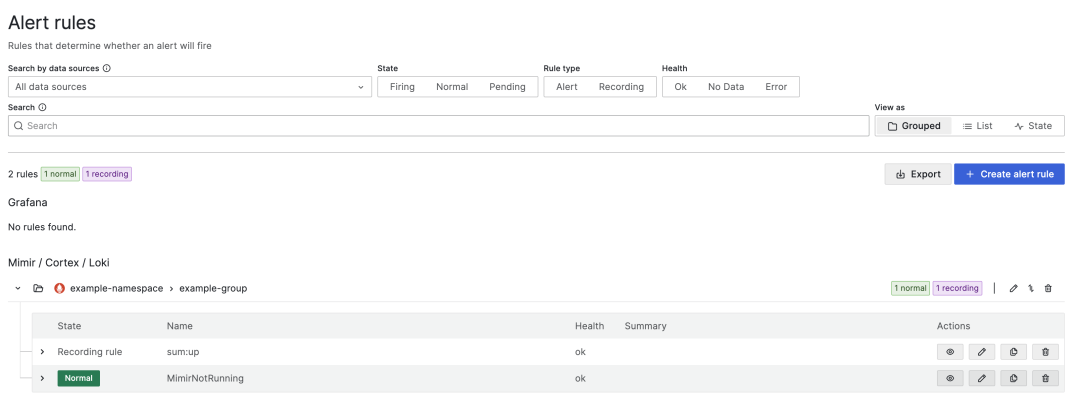Delete the MimirNotRunning rule
The image size is (1080, 409).
tap(1045, 378)
